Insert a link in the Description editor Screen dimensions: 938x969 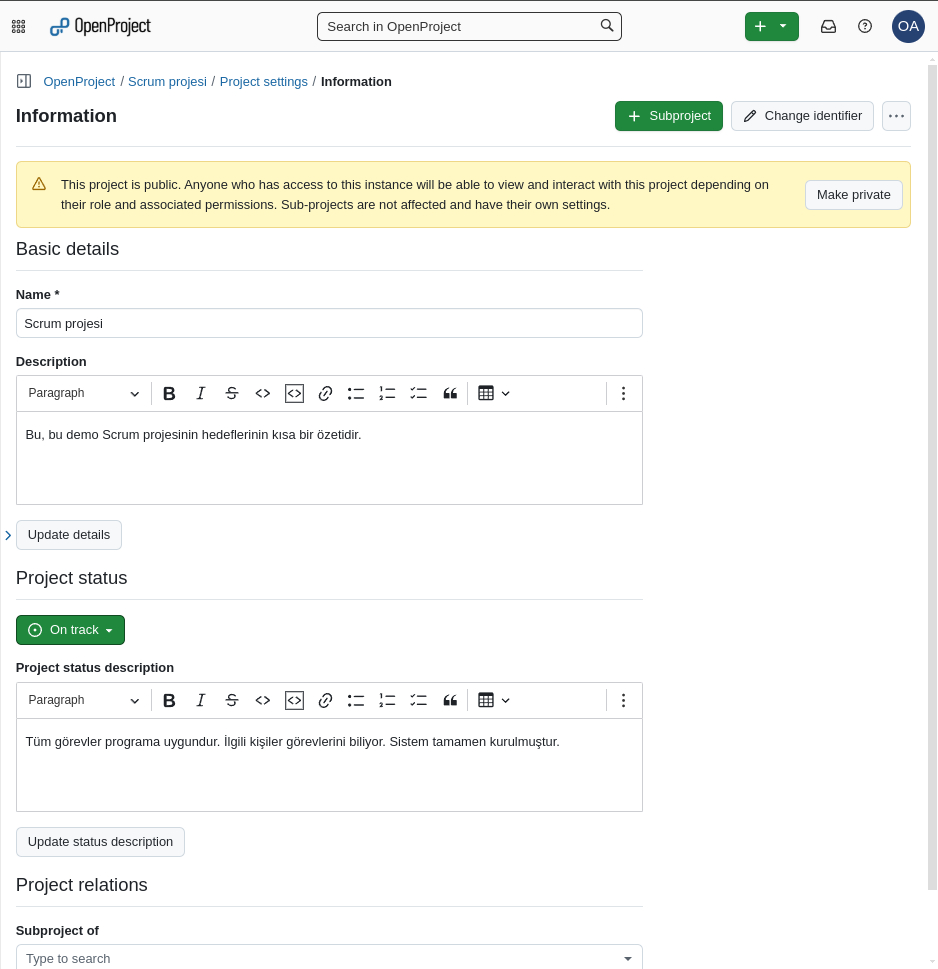coord(325,393)
